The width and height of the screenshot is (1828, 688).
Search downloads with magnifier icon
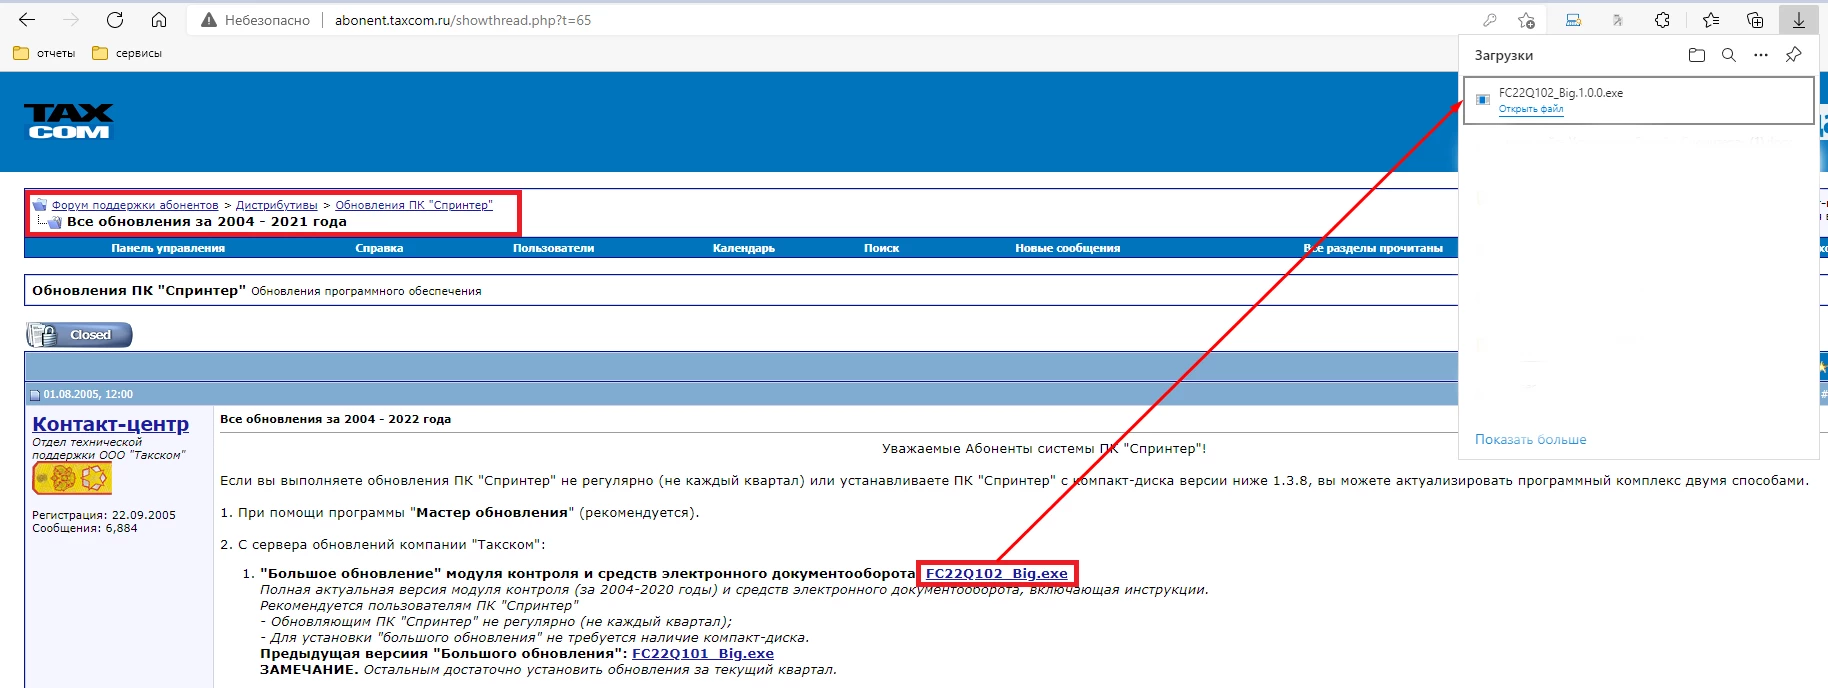pyautogui.click(x=1728, y=55)
